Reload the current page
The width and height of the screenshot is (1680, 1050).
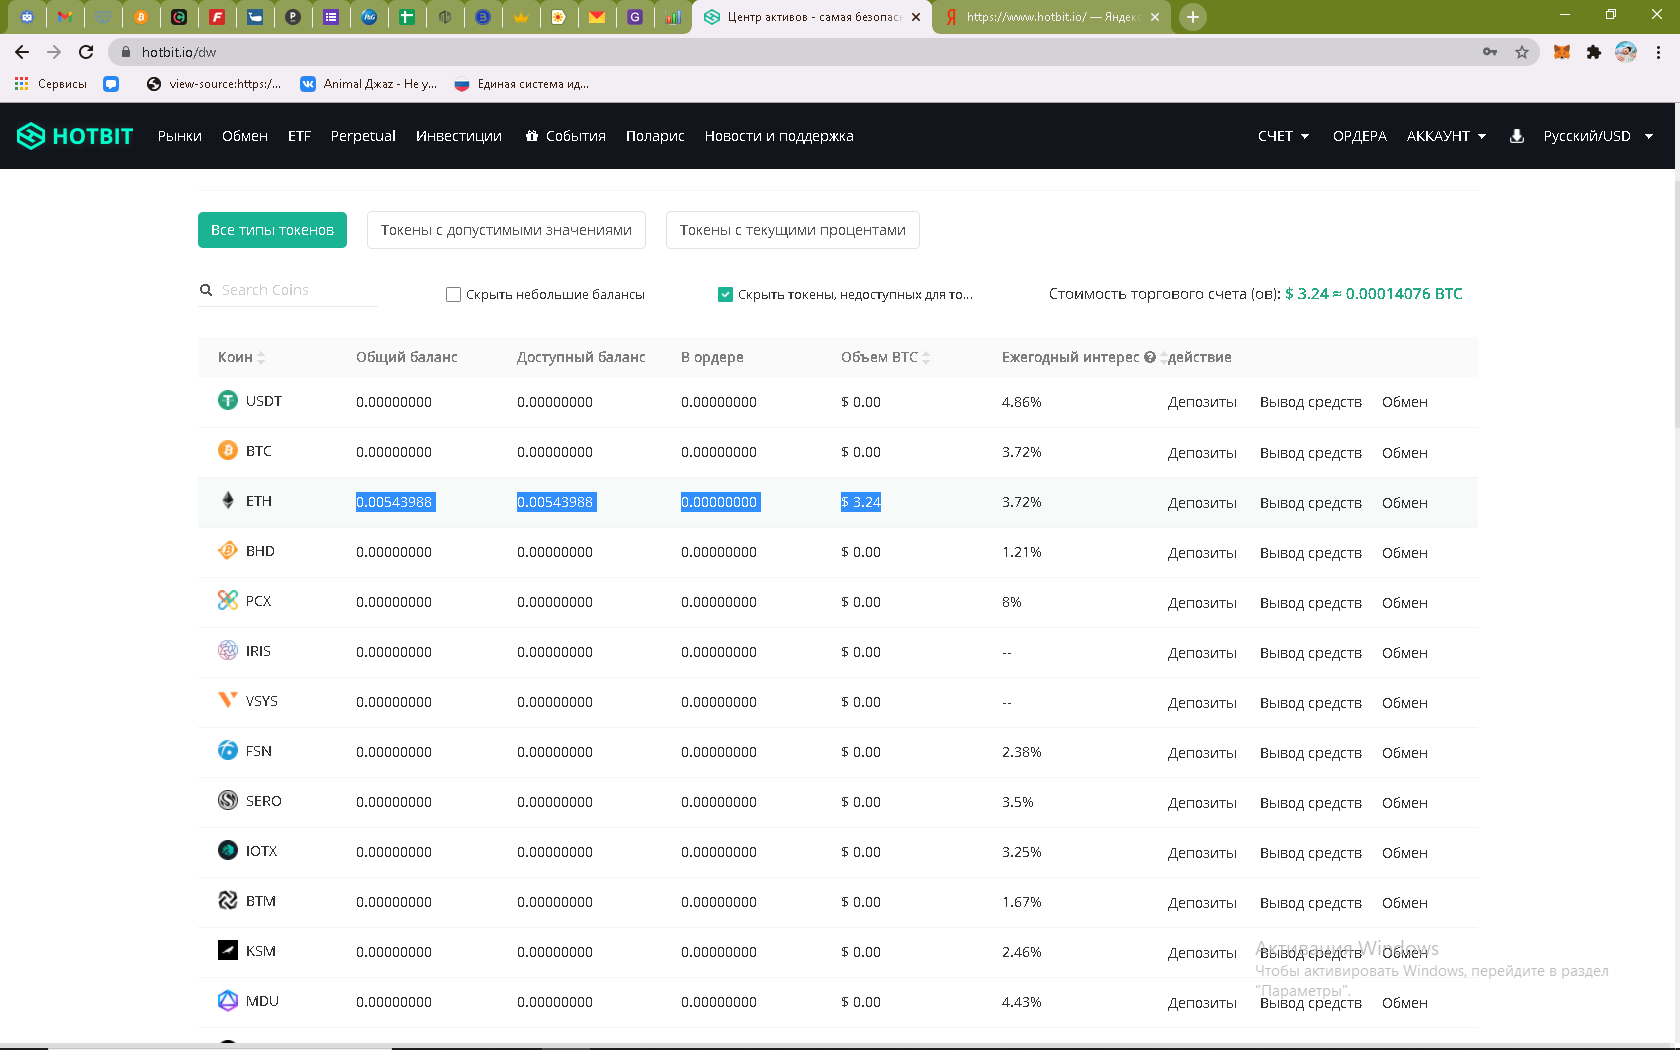(86, 52)
